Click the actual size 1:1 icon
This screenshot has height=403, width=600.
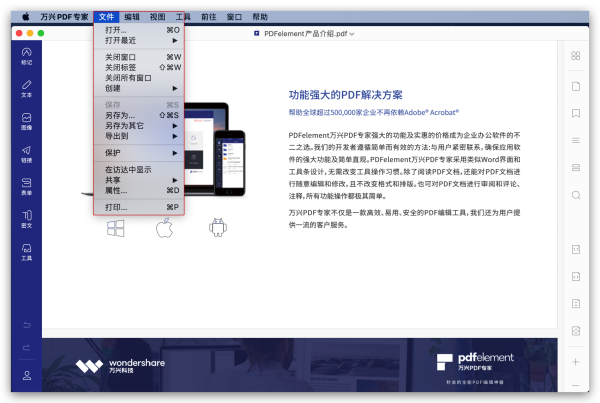point(576,250)
